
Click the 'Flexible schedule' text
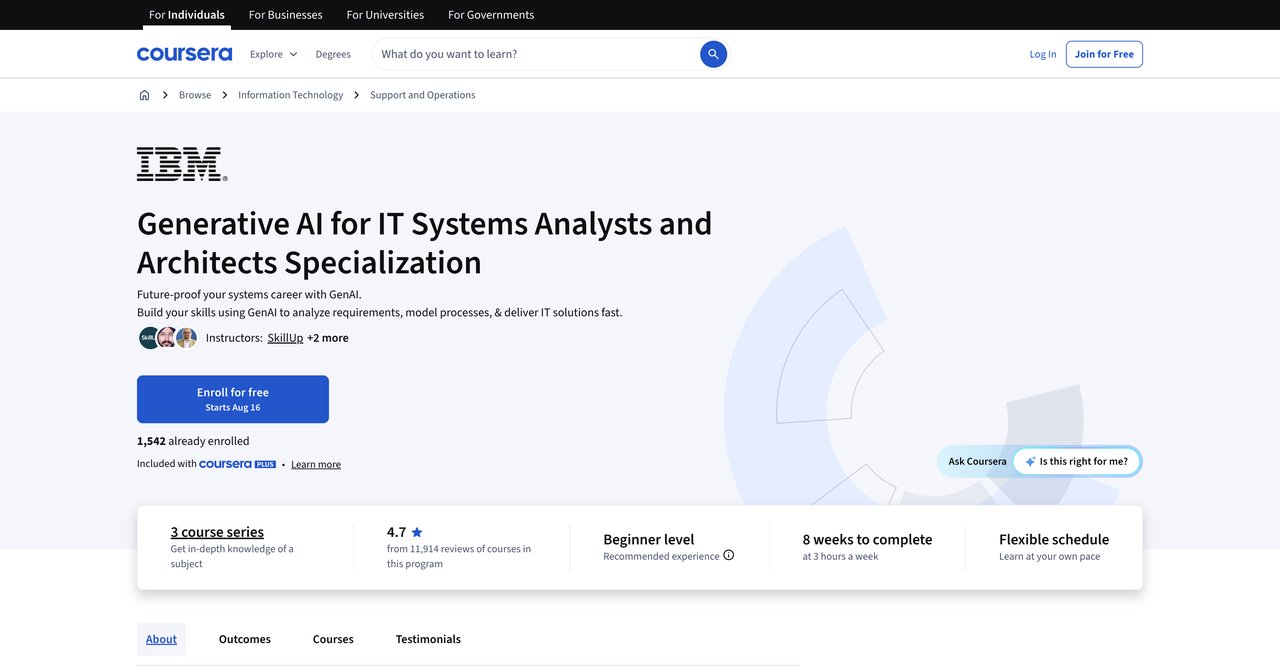point(1054,539)
